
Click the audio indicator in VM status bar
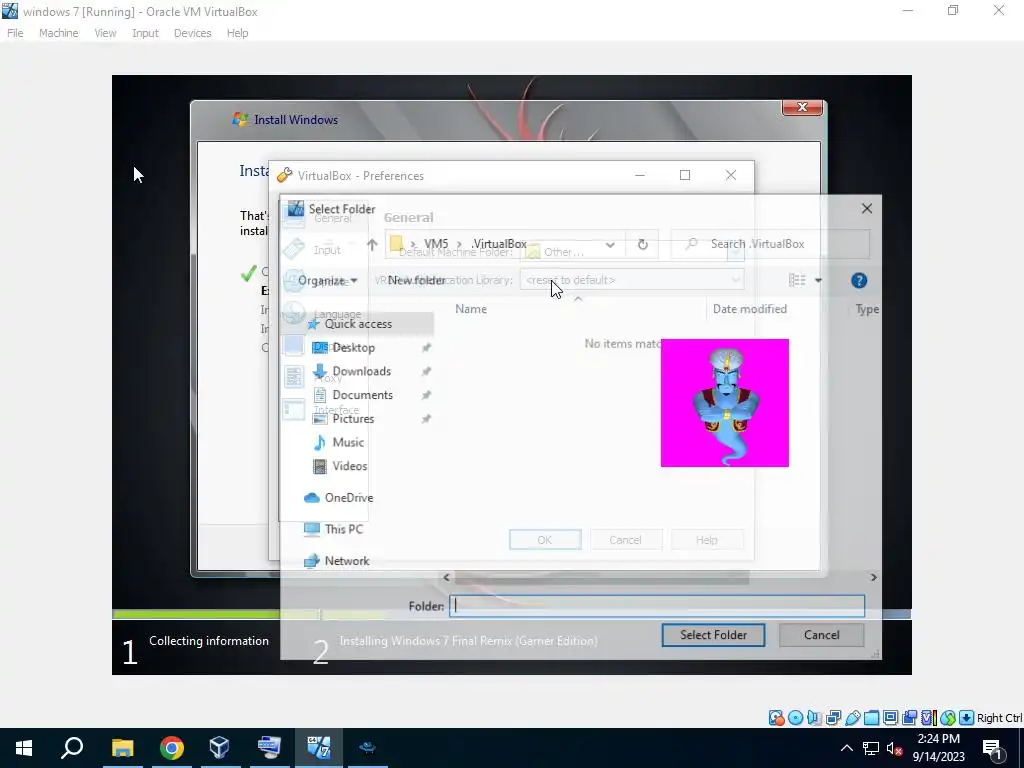(x=814, y=718)
